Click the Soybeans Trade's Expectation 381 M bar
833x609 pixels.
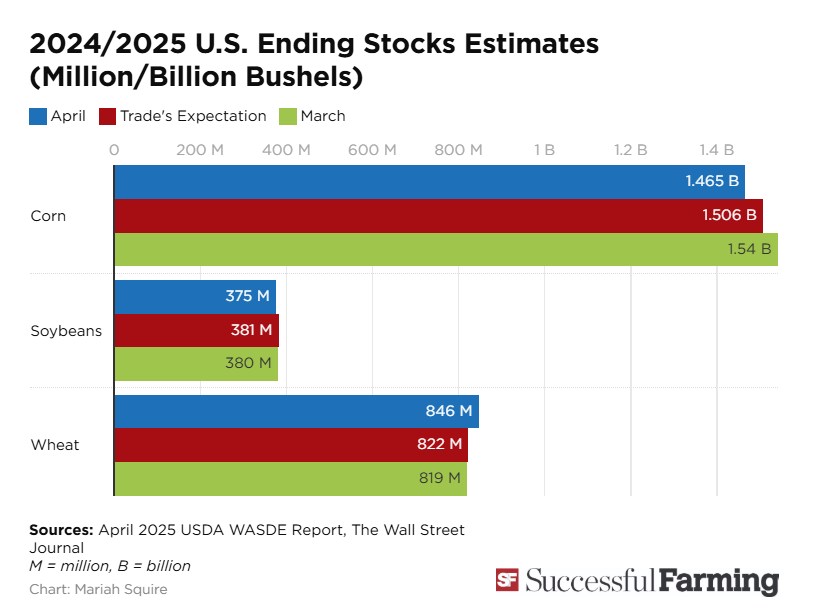point(196,330)
